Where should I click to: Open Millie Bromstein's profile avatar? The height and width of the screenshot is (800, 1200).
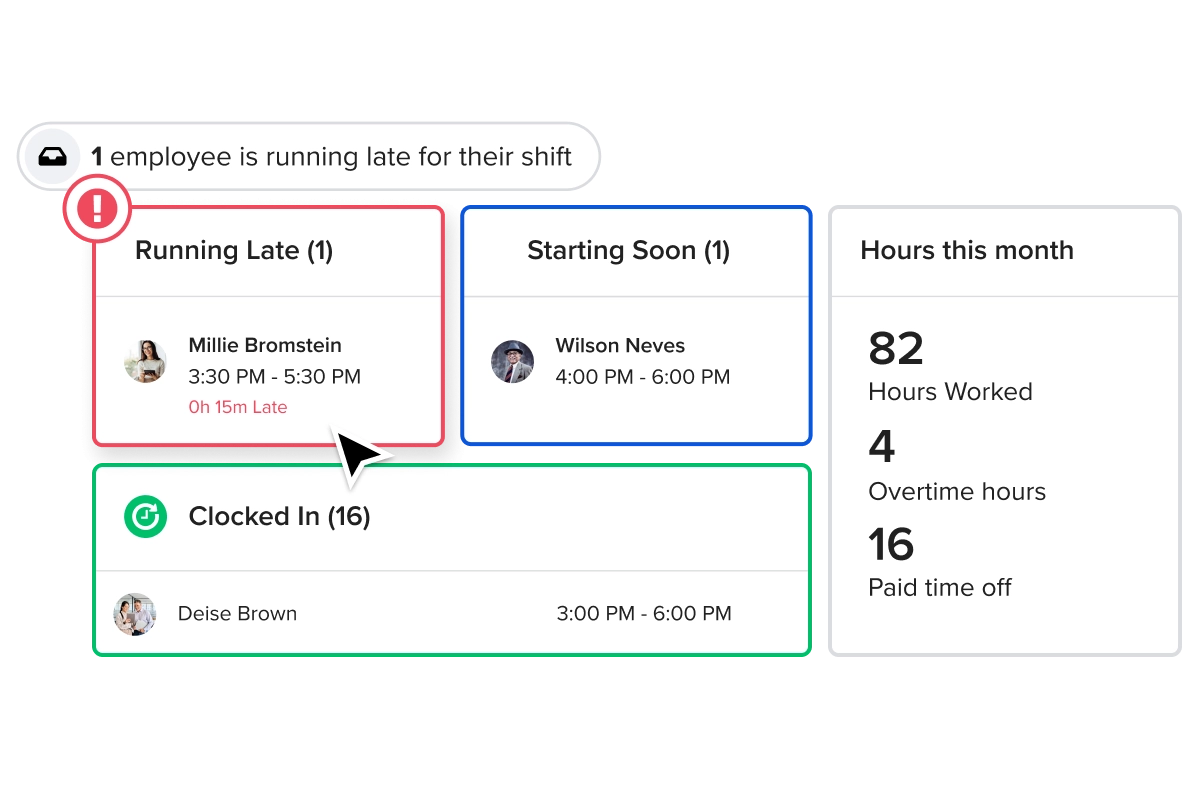(145, 362)
